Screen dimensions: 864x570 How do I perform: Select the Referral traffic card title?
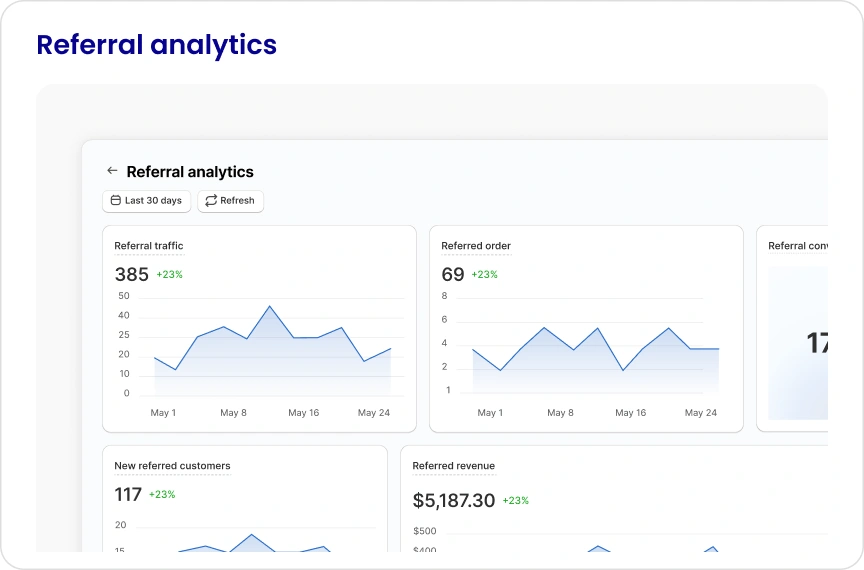click(149, 246)
